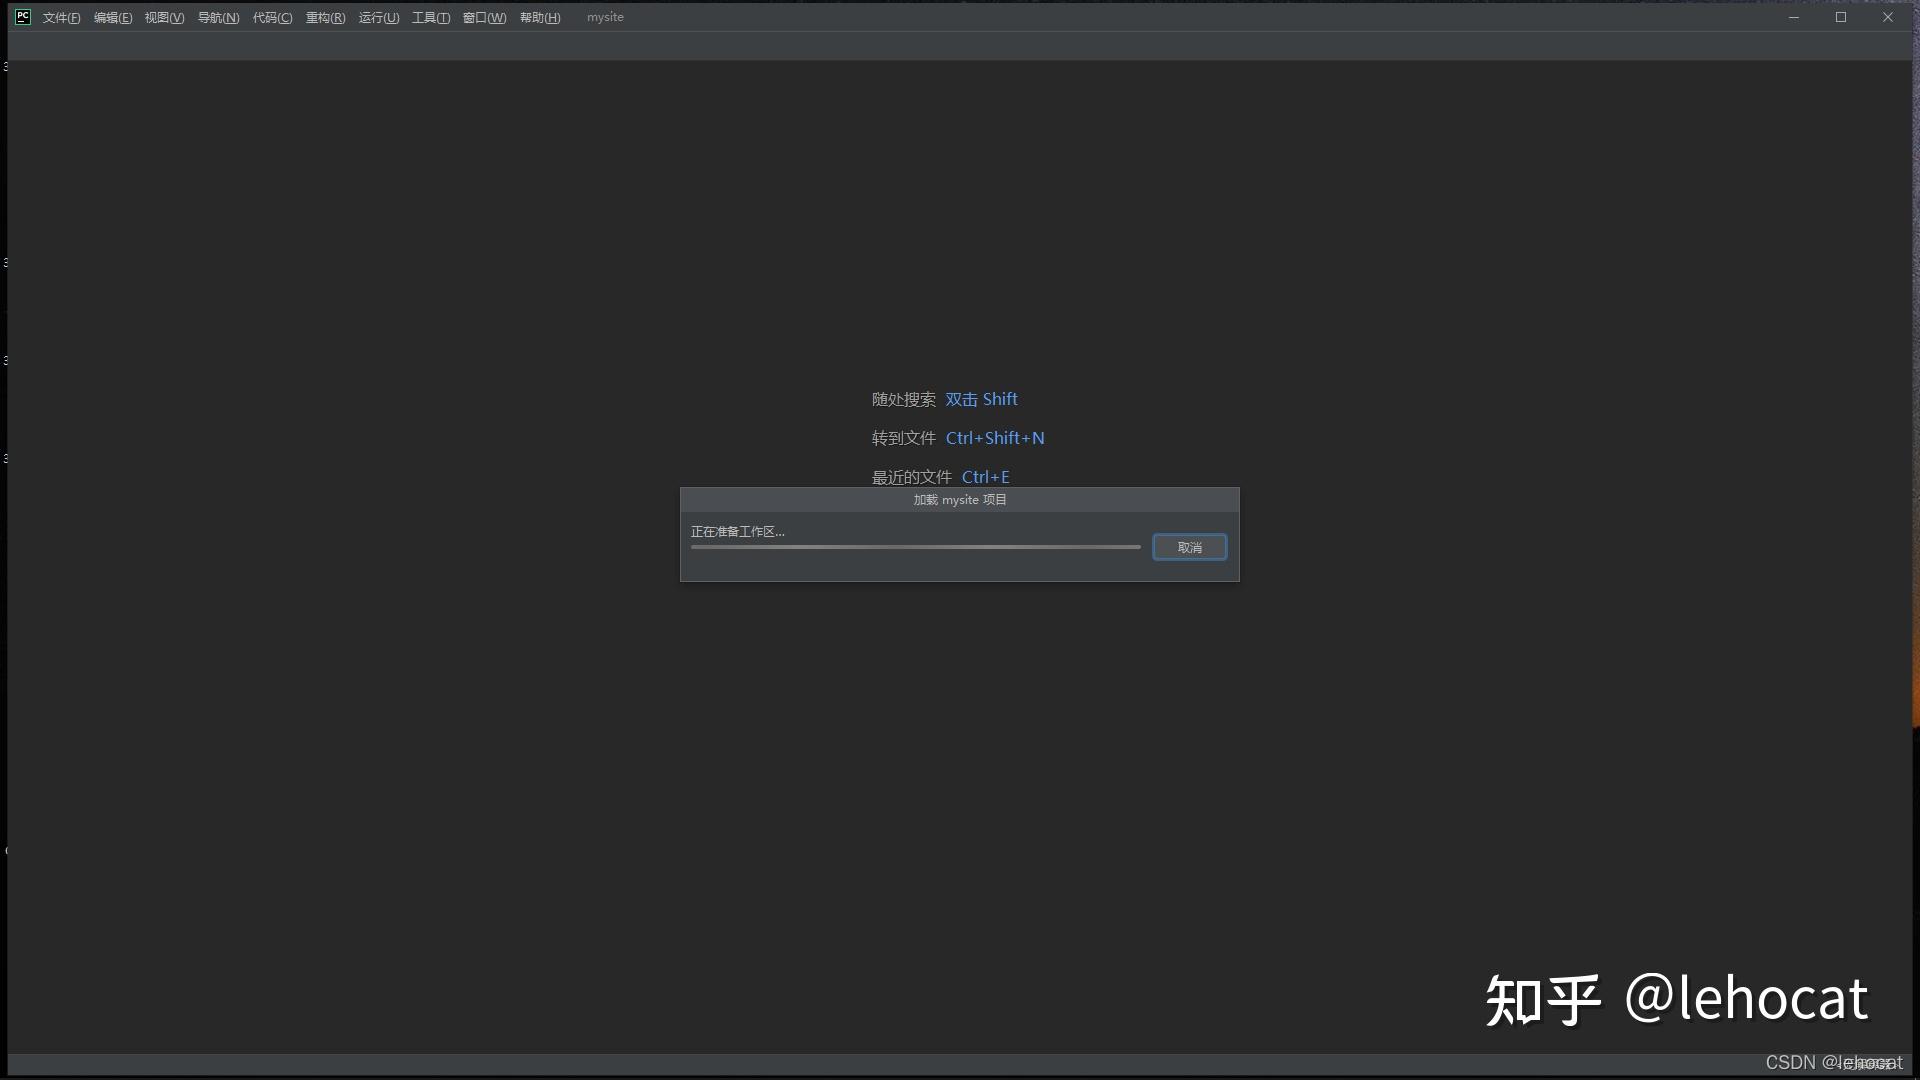The width and height of the screenshot is (1920, 1080).
Task: Open the 窗口(W) menu
Action: 484,18
